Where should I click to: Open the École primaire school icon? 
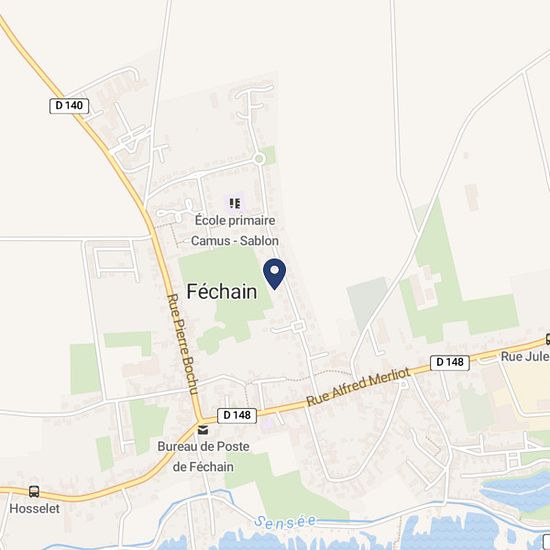[235, 203]
